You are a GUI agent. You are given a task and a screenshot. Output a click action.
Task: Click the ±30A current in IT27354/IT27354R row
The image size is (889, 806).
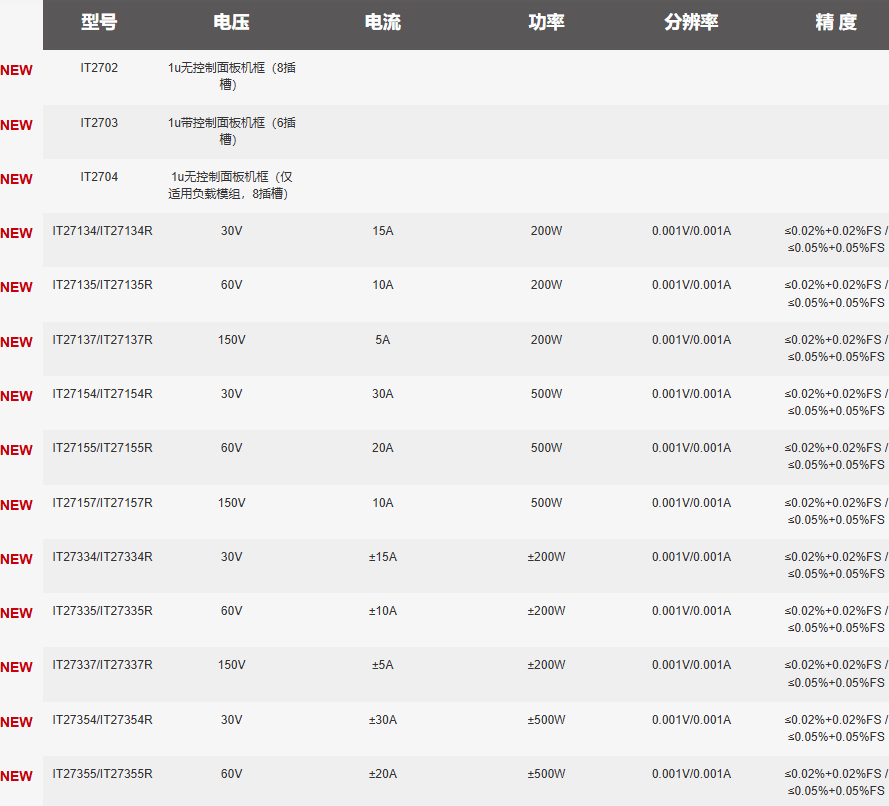point(383,719)
